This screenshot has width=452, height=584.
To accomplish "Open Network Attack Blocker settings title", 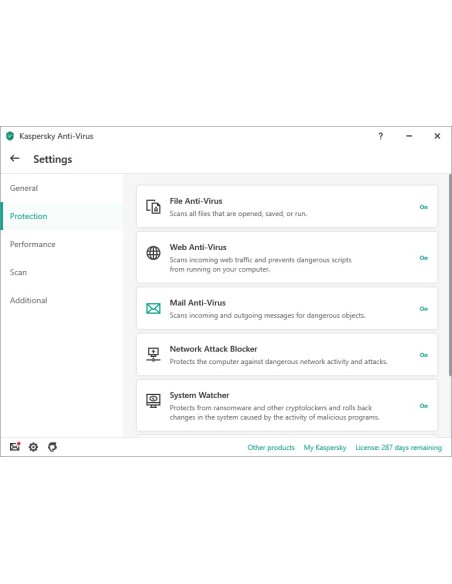I will tap(213, 349).
